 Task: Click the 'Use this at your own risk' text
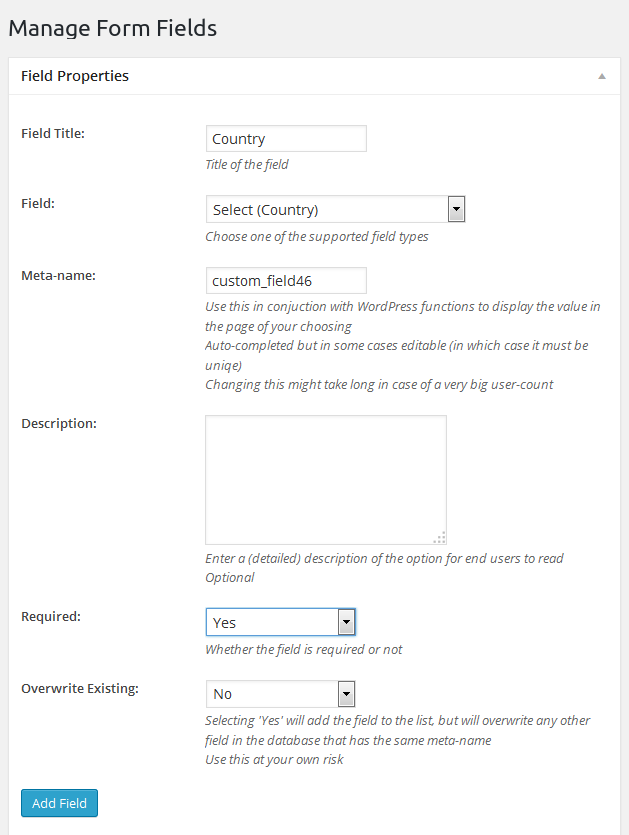point(275,760)
